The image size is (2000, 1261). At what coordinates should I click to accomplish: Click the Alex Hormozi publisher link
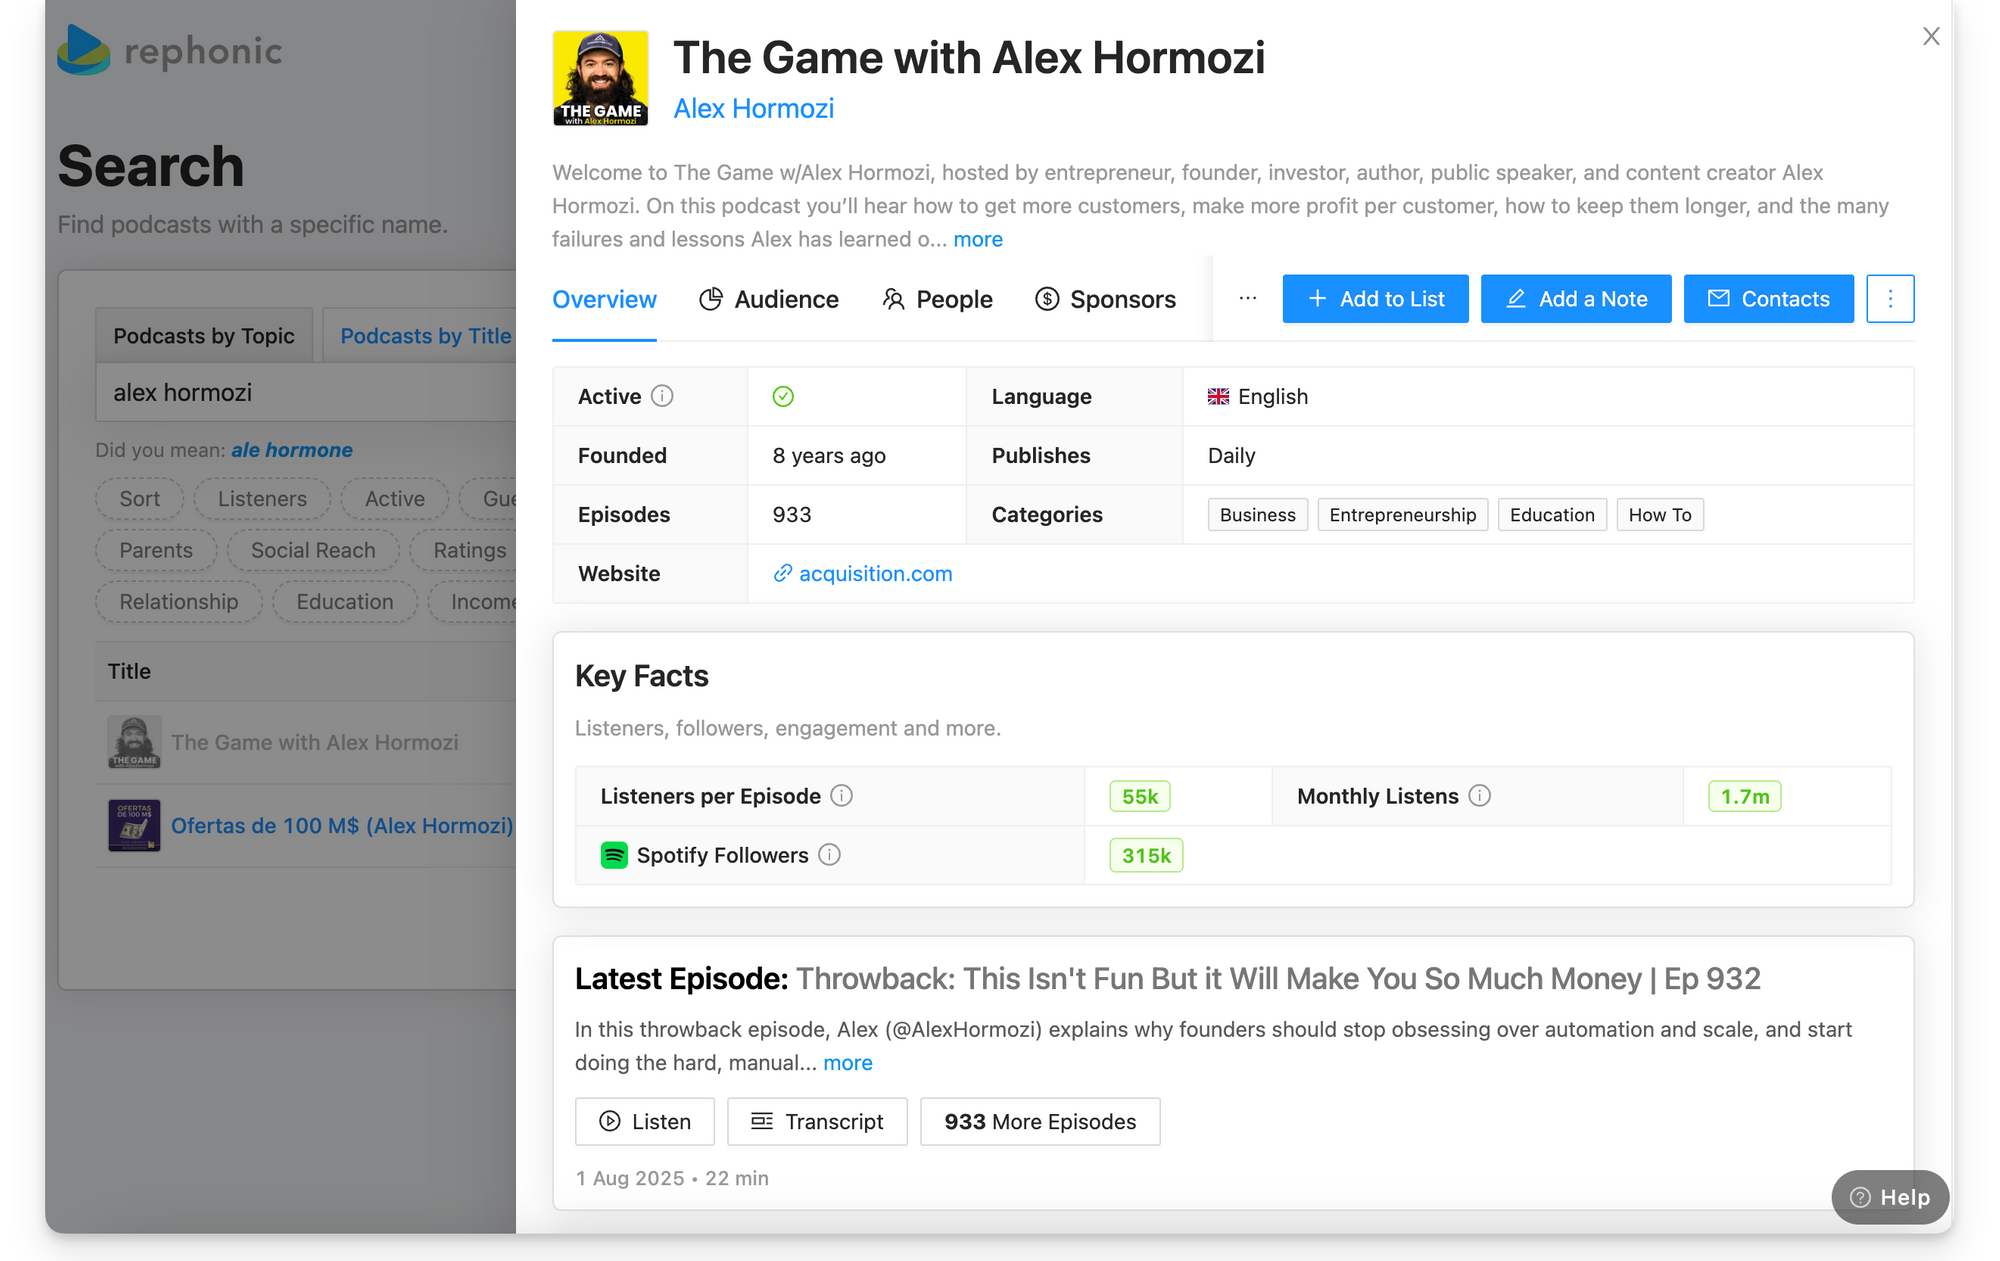(x=754, y=108)
